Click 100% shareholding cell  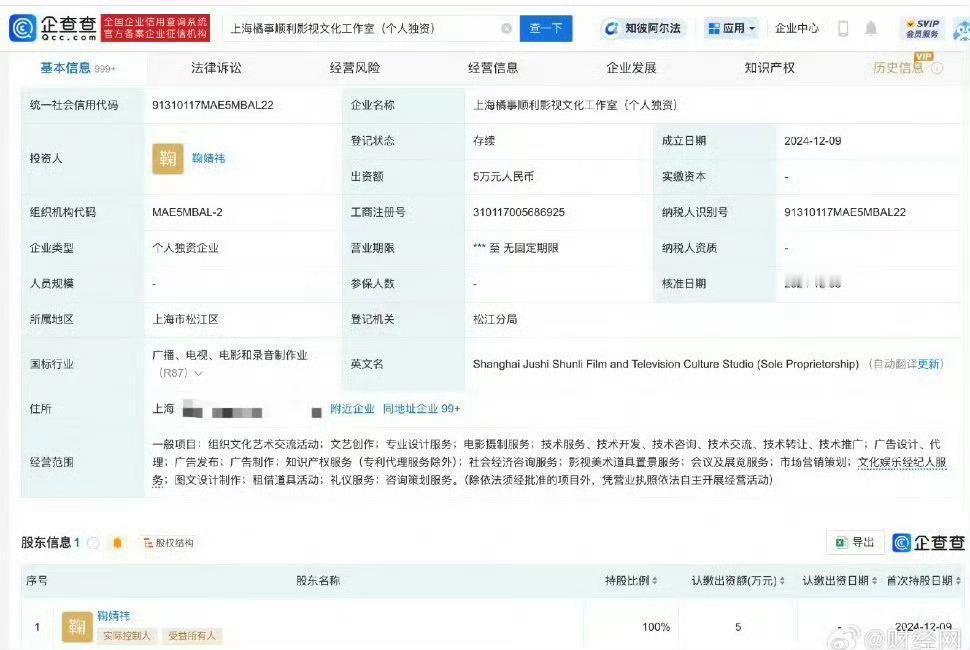[x=656, y=627]
